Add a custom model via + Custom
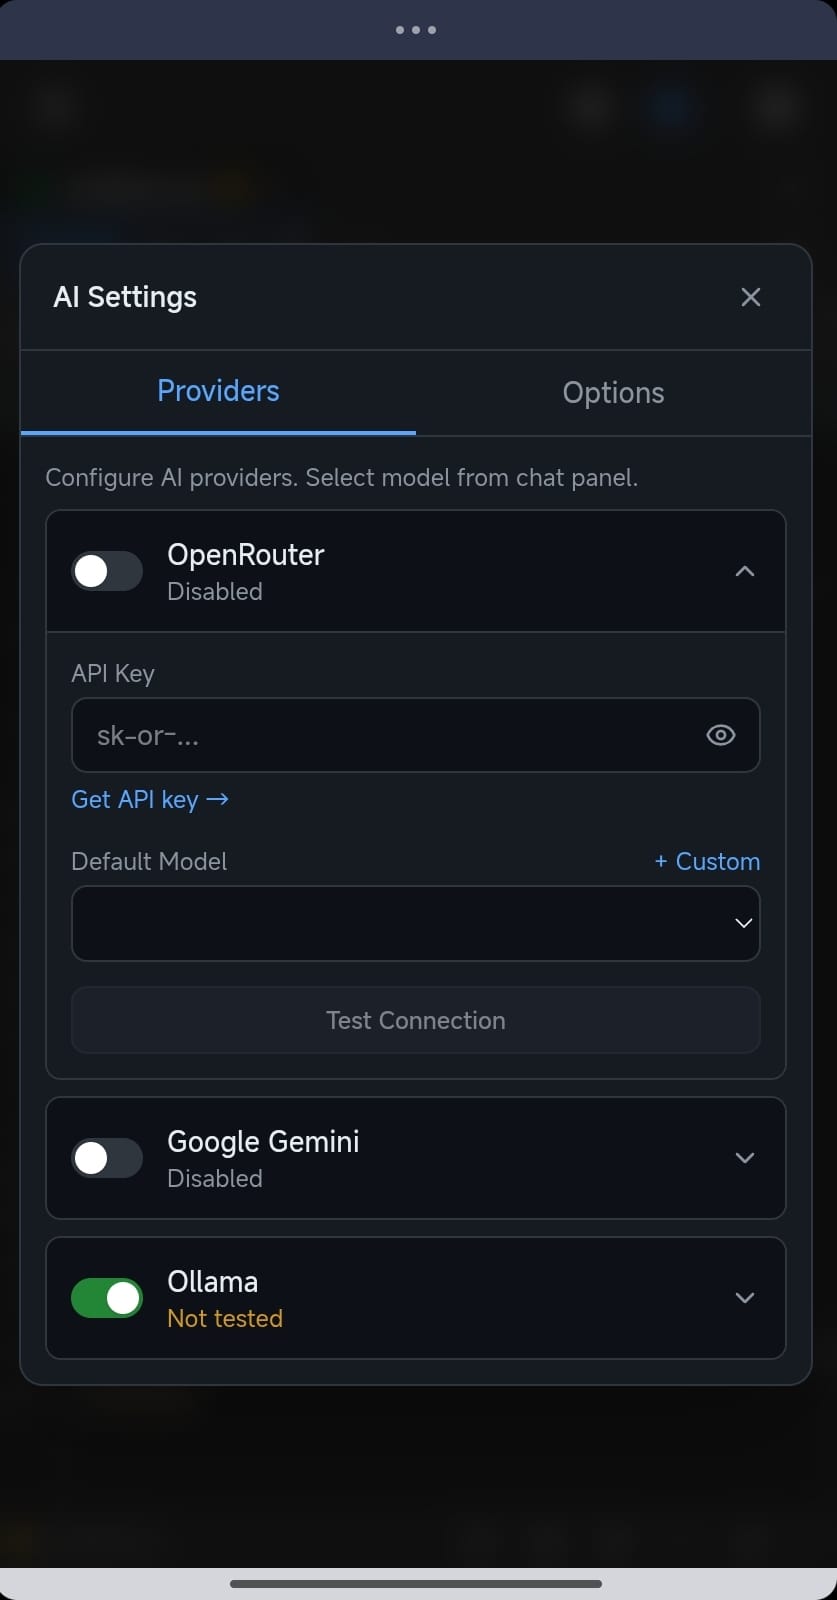 click(x=706, y=861)
